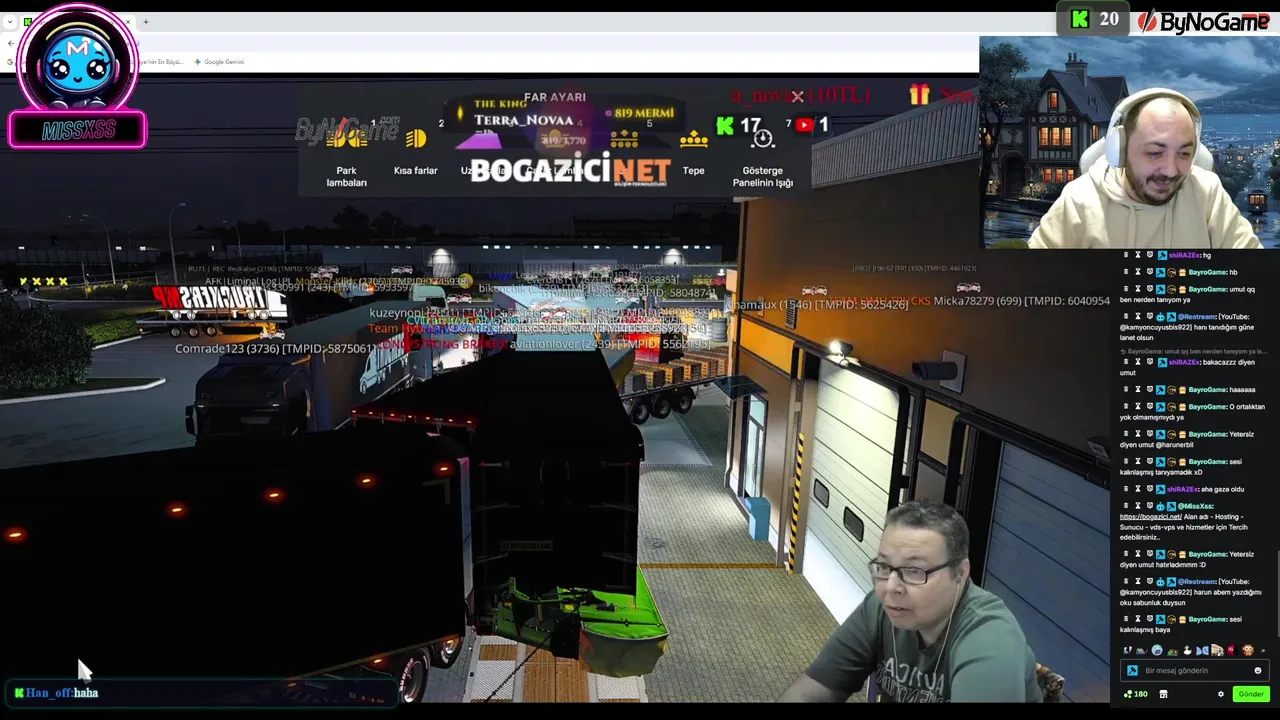This screenshot has width=1280, height=720.
Task: Open the chat shop icon
Action: tap(1163, 694)
